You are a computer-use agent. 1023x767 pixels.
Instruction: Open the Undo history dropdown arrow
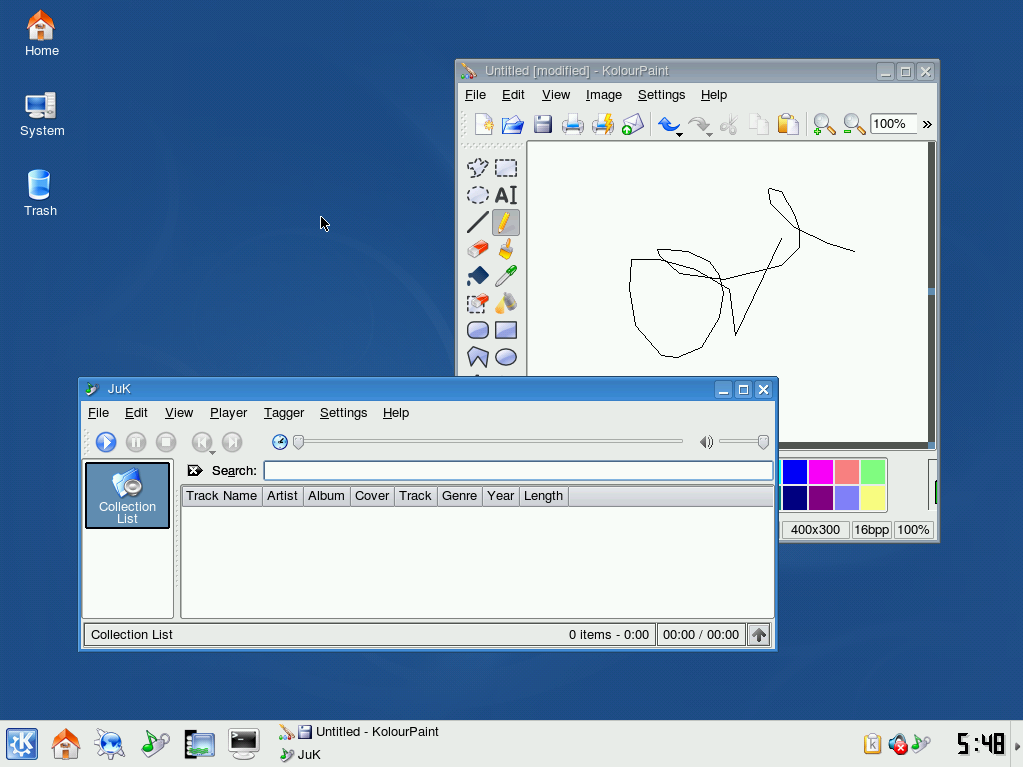[x=679, y=134]
